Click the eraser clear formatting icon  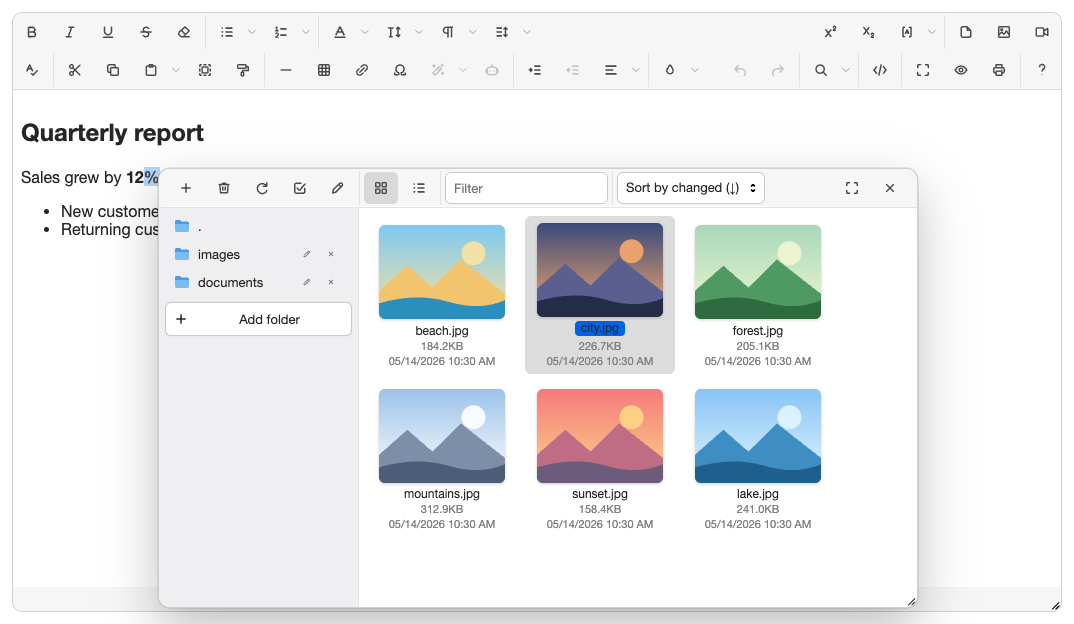click(x=184, y=32)
